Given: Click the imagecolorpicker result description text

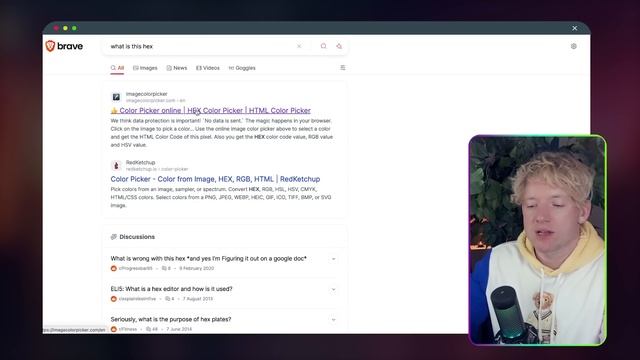Looking at the screenshot, I should point(222,133).
